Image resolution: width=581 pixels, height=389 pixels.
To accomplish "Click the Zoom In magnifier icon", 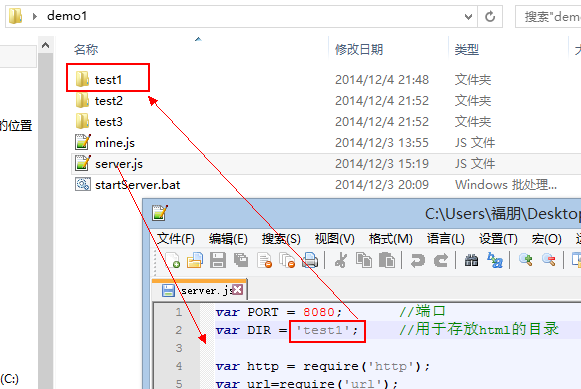I will pyautogui.click(x=525, y=260).
